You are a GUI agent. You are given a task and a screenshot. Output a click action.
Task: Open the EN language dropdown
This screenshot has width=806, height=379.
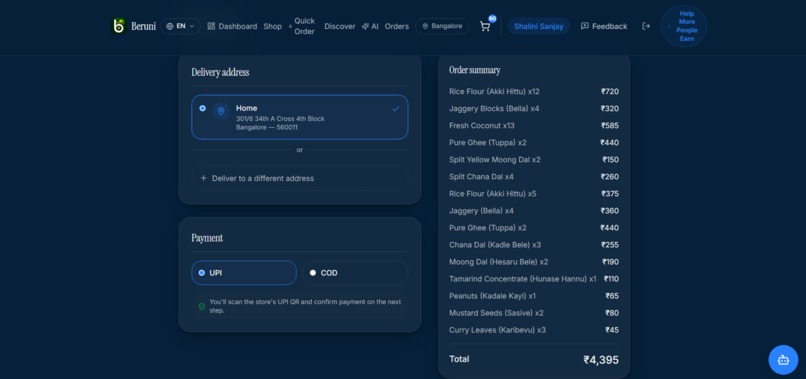point(180,26)
